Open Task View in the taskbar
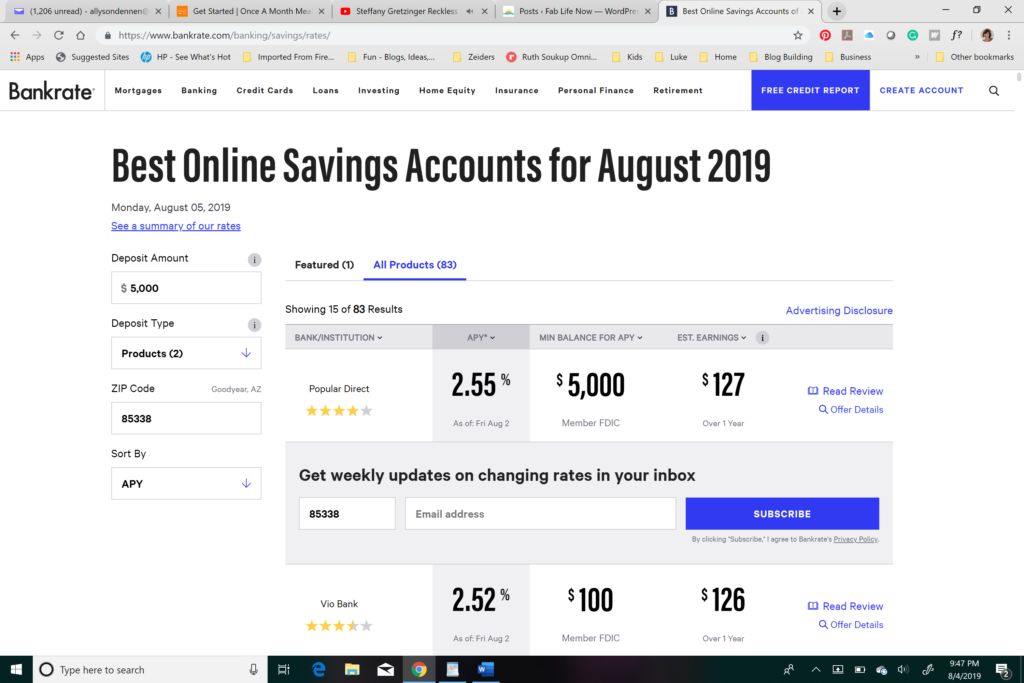Screen dimensions: 1024x683 coord(283,669)
